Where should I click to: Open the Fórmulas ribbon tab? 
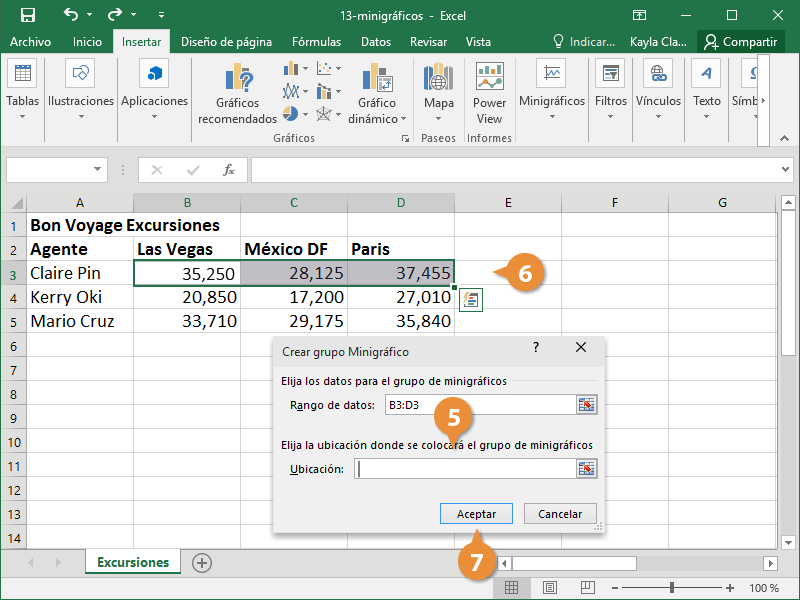click(x=316, y=42)
